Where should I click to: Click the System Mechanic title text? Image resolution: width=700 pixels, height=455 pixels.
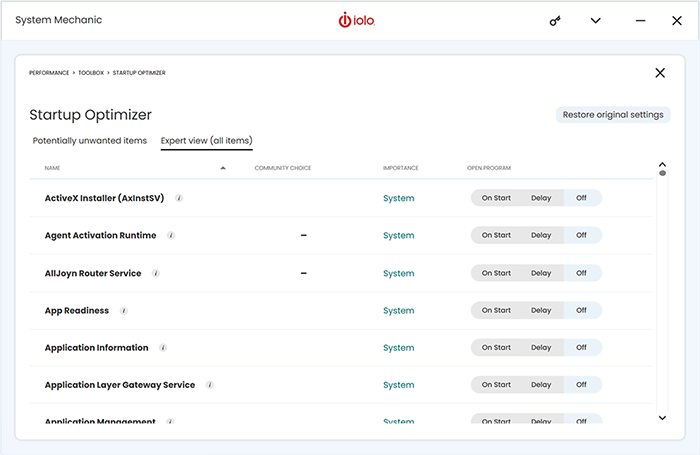coord(58,20)
